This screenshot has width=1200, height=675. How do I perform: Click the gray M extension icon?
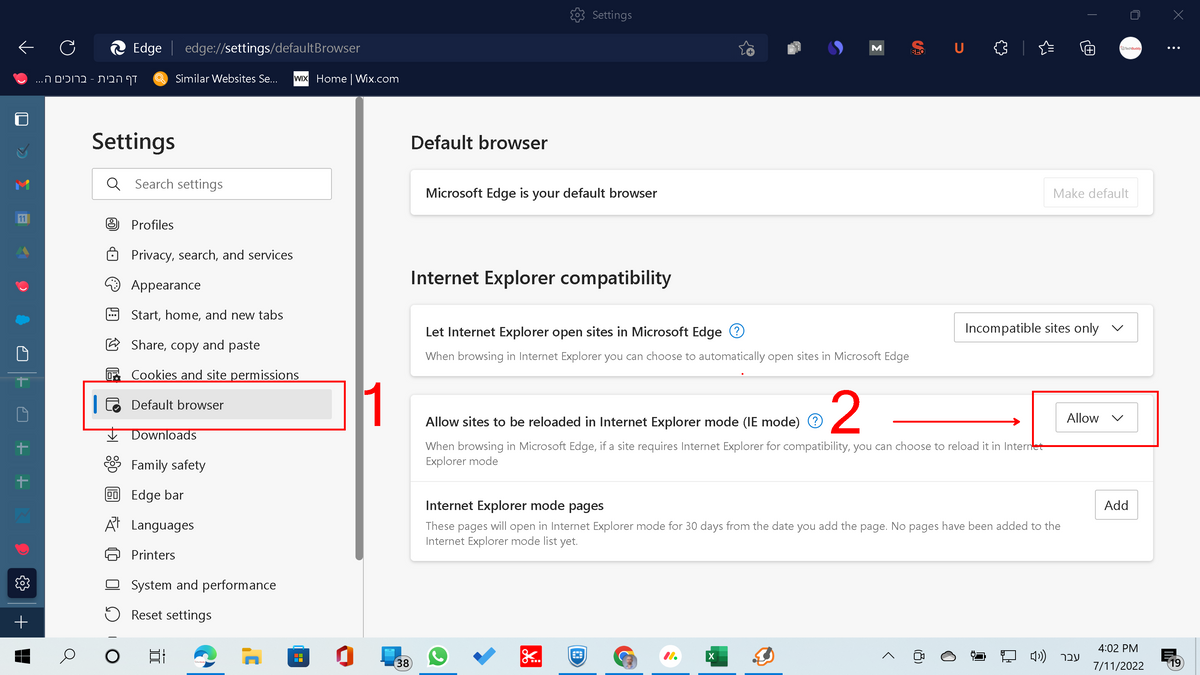[x=876, y=47]
